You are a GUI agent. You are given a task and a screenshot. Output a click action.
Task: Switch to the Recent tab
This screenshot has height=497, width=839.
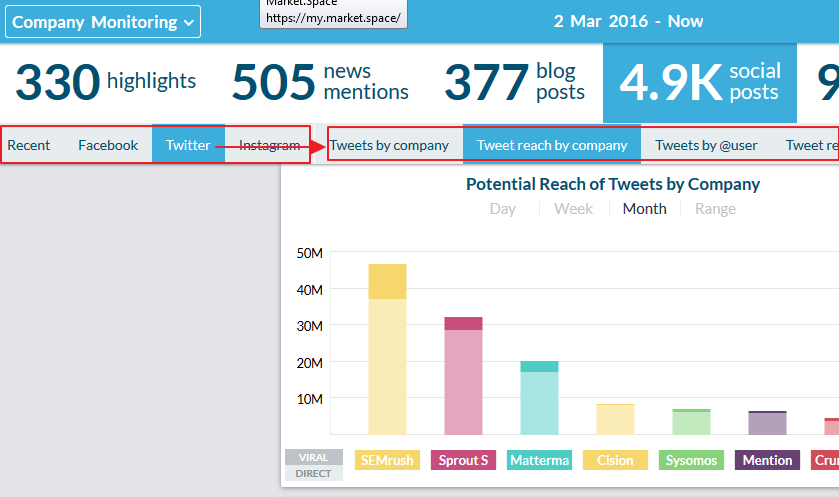point(28,145)
